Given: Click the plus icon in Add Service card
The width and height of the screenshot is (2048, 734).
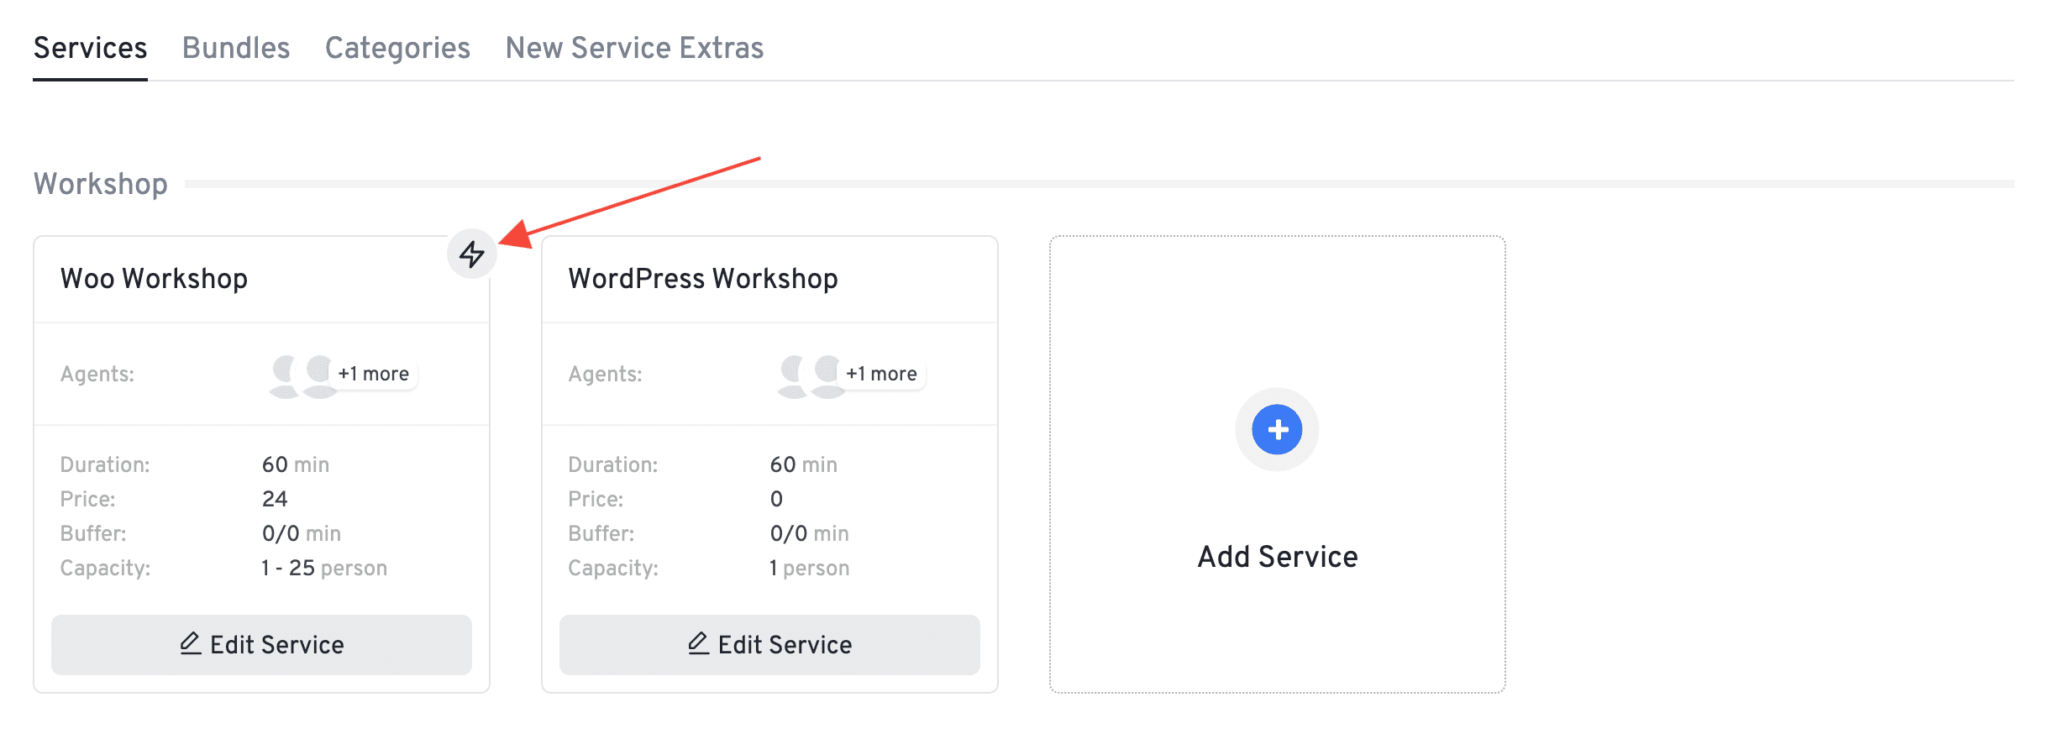Looking at the screenshot, I should tap(1277, 428).
